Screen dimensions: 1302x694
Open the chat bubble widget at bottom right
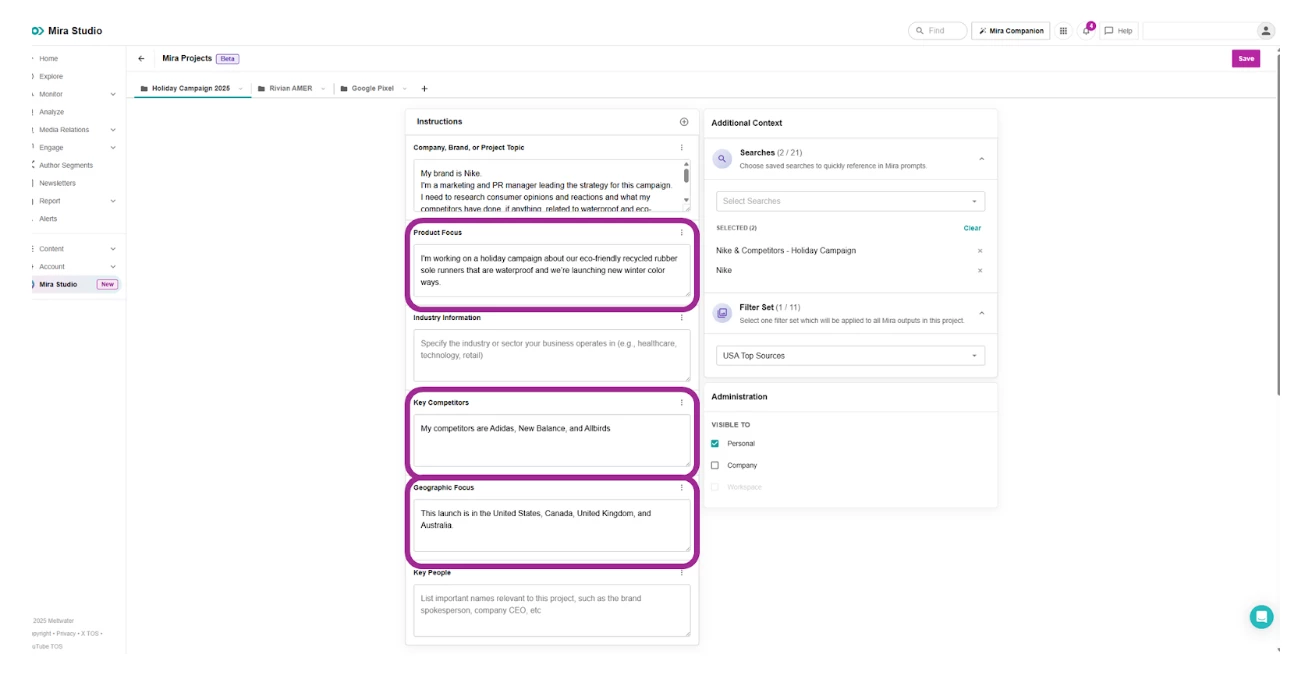pos(1261,617)
